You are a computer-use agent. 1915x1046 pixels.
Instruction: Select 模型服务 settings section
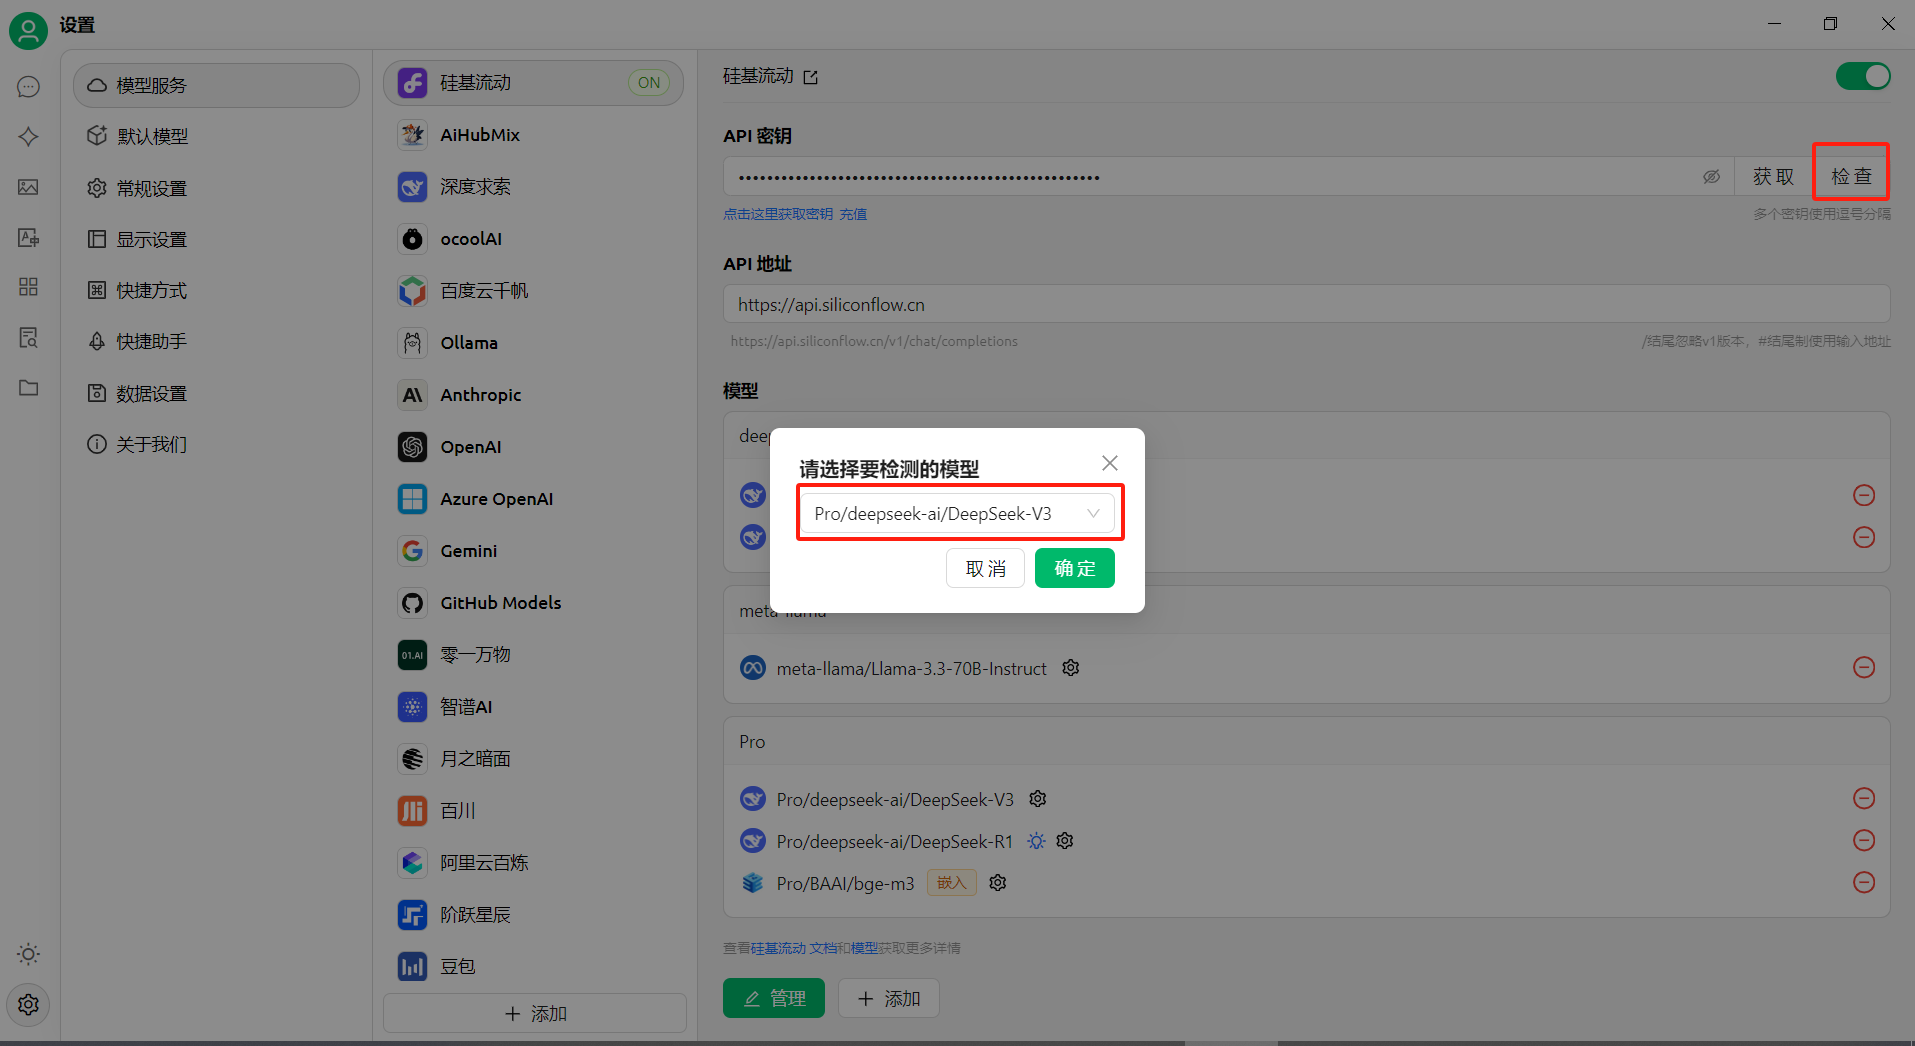[x=216, y=85]
